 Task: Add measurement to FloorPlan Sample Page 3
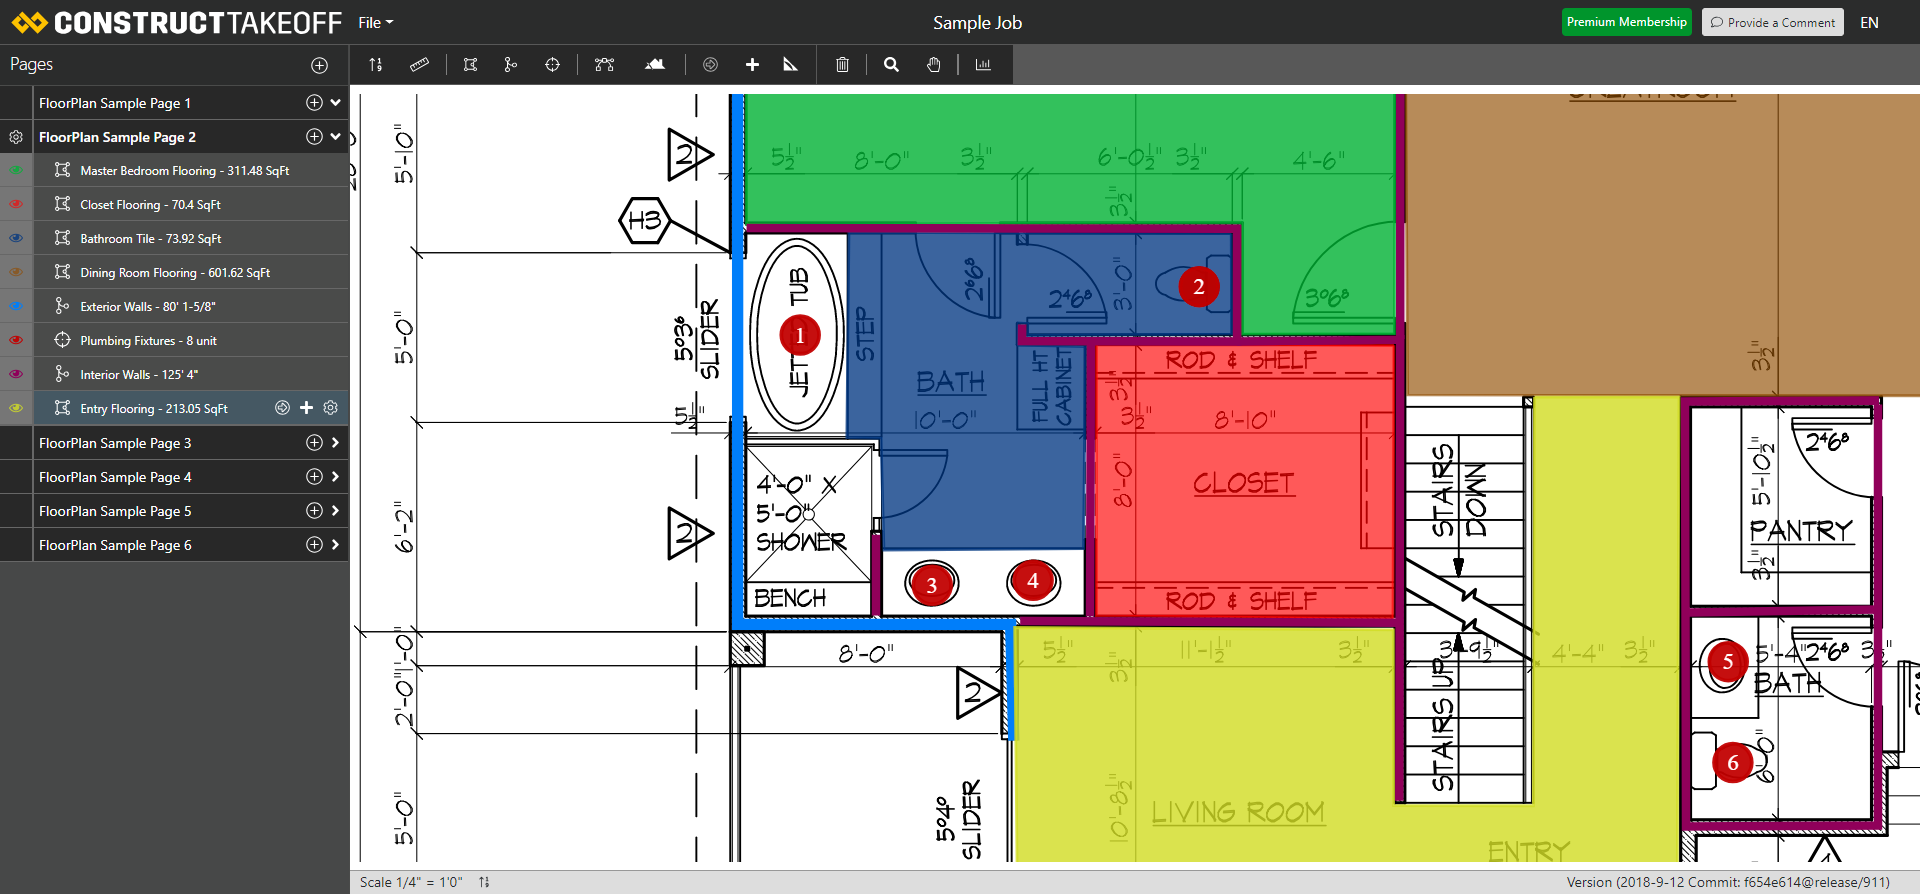tap(314, 443)
